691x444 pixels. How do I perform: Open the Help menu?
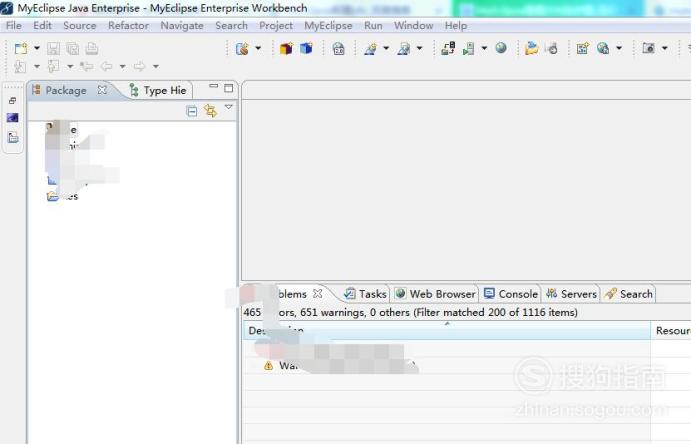pos(456,26)
